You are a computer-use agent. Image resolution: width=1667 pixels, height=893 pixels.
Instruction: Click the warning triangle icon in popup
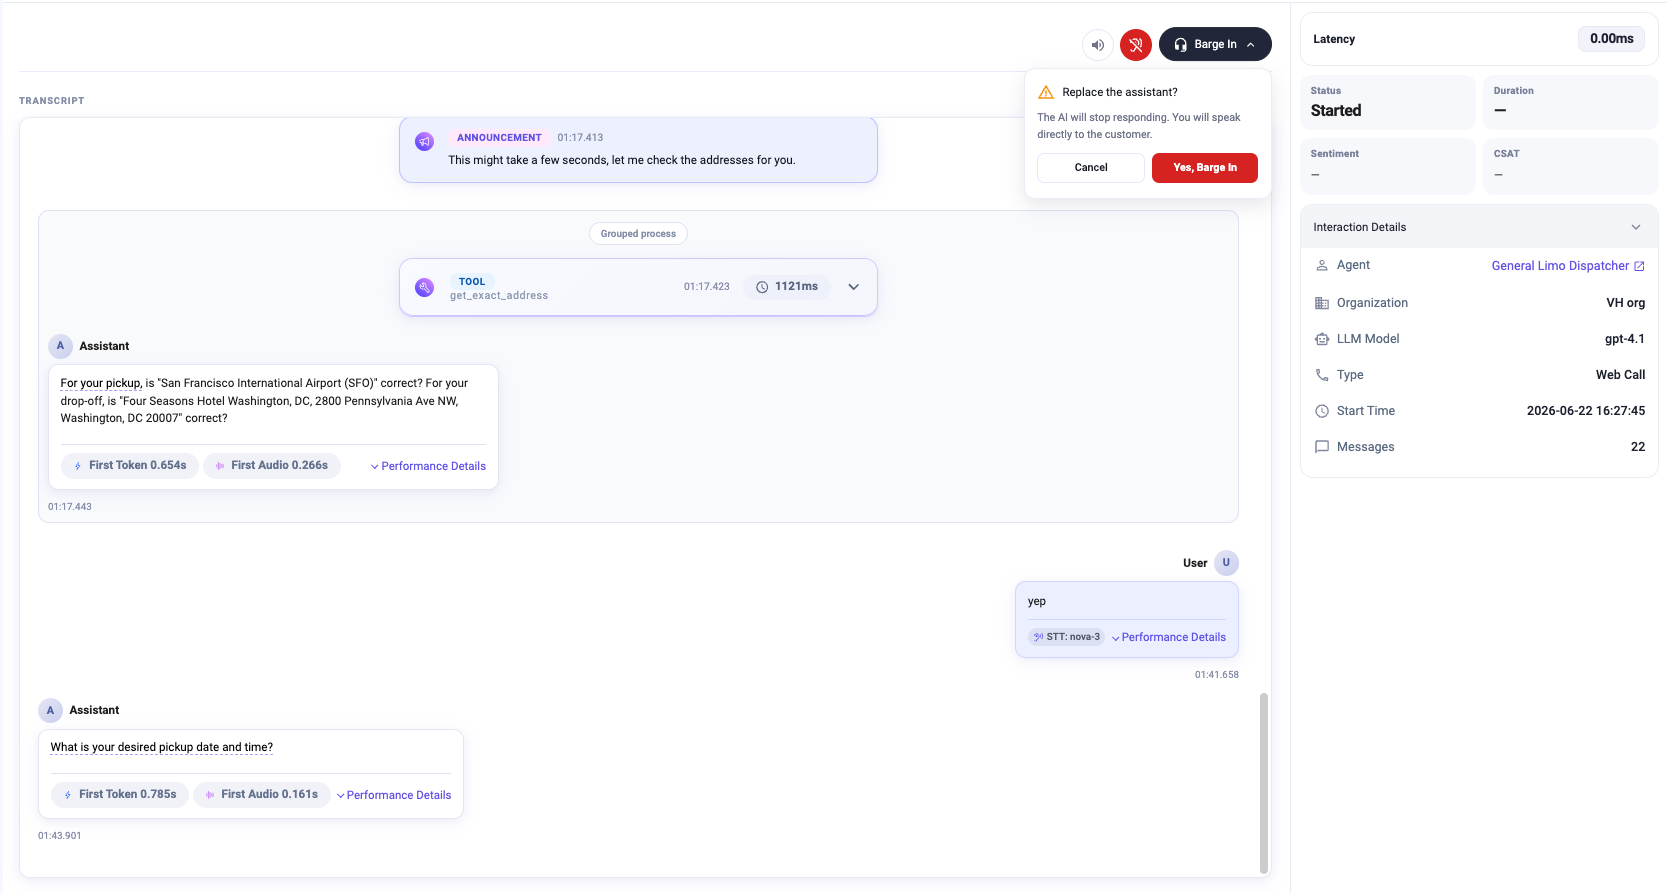coord(1046,92)
